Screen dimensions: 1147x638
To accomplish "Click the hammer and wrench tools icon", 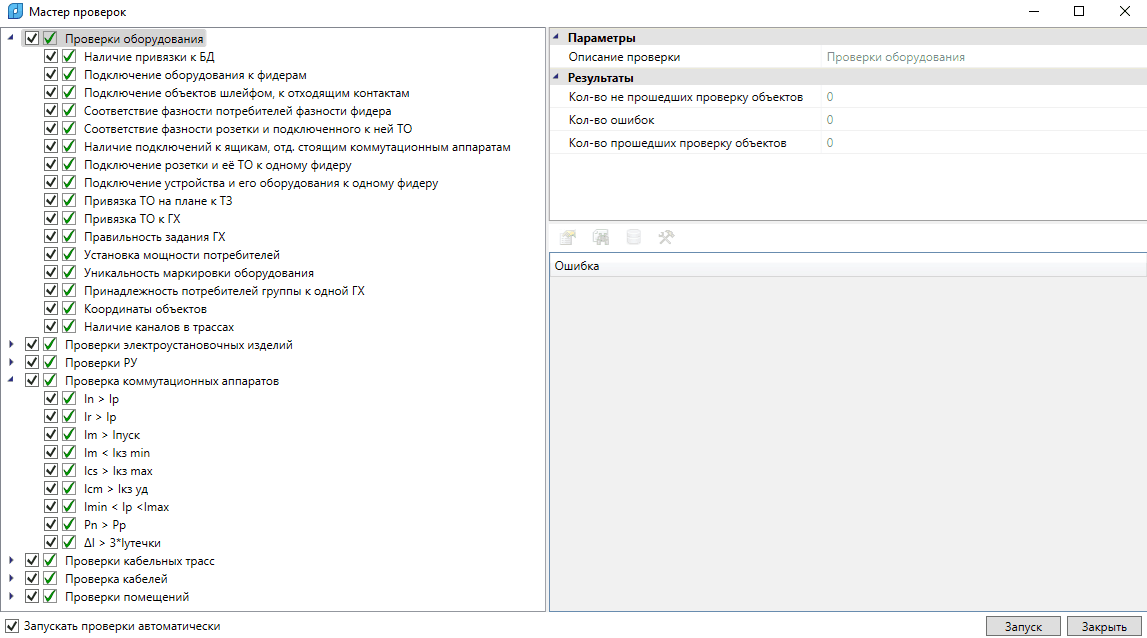I will tap(666, 238).
